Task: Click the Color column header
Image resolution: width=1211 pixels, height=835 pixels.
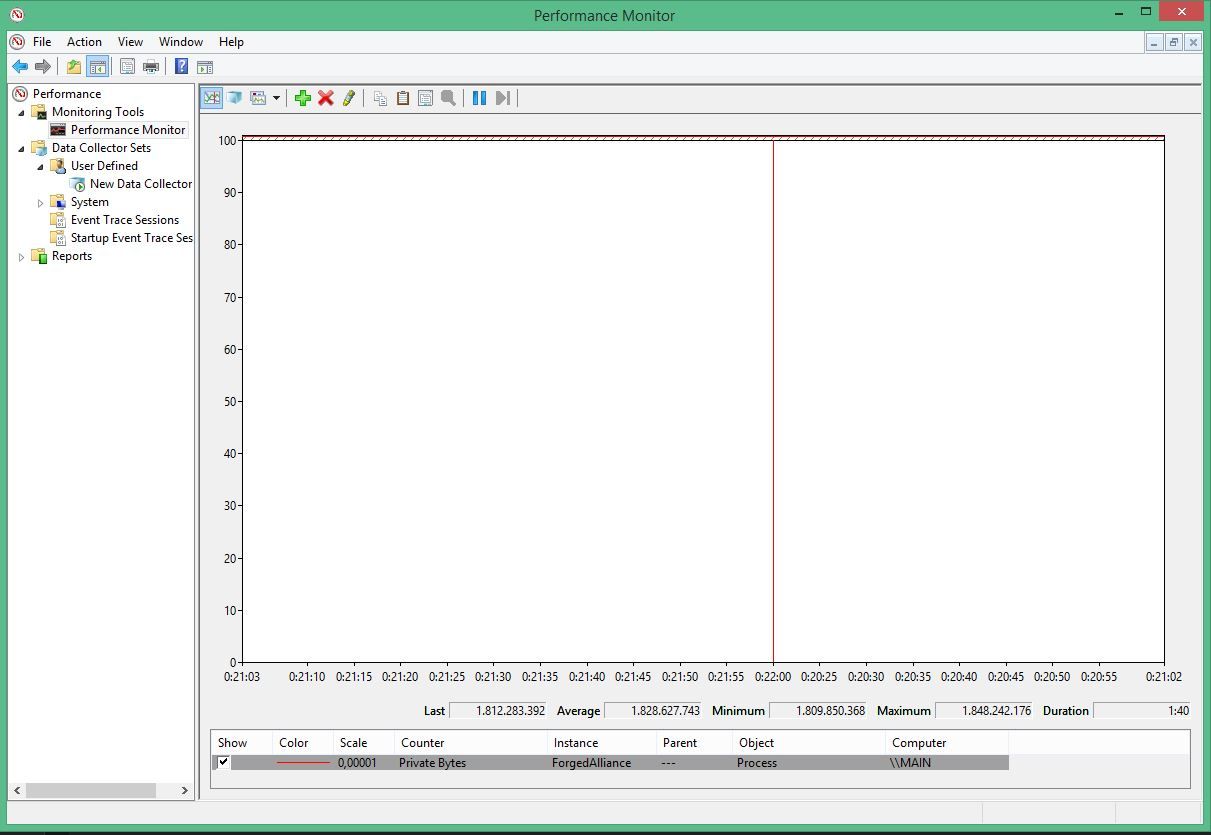Action: pyautogui.click(x=294, y=743)
